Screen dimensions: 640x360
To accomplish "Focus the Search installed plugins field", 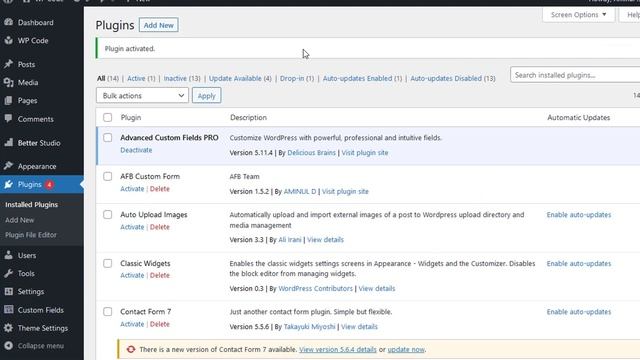I will tap(575, 75).
